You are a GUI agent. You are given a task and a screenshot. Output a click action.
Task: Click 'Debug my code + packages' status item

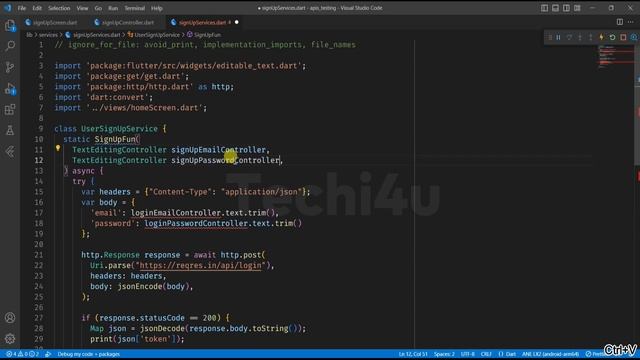coord(89,354)
